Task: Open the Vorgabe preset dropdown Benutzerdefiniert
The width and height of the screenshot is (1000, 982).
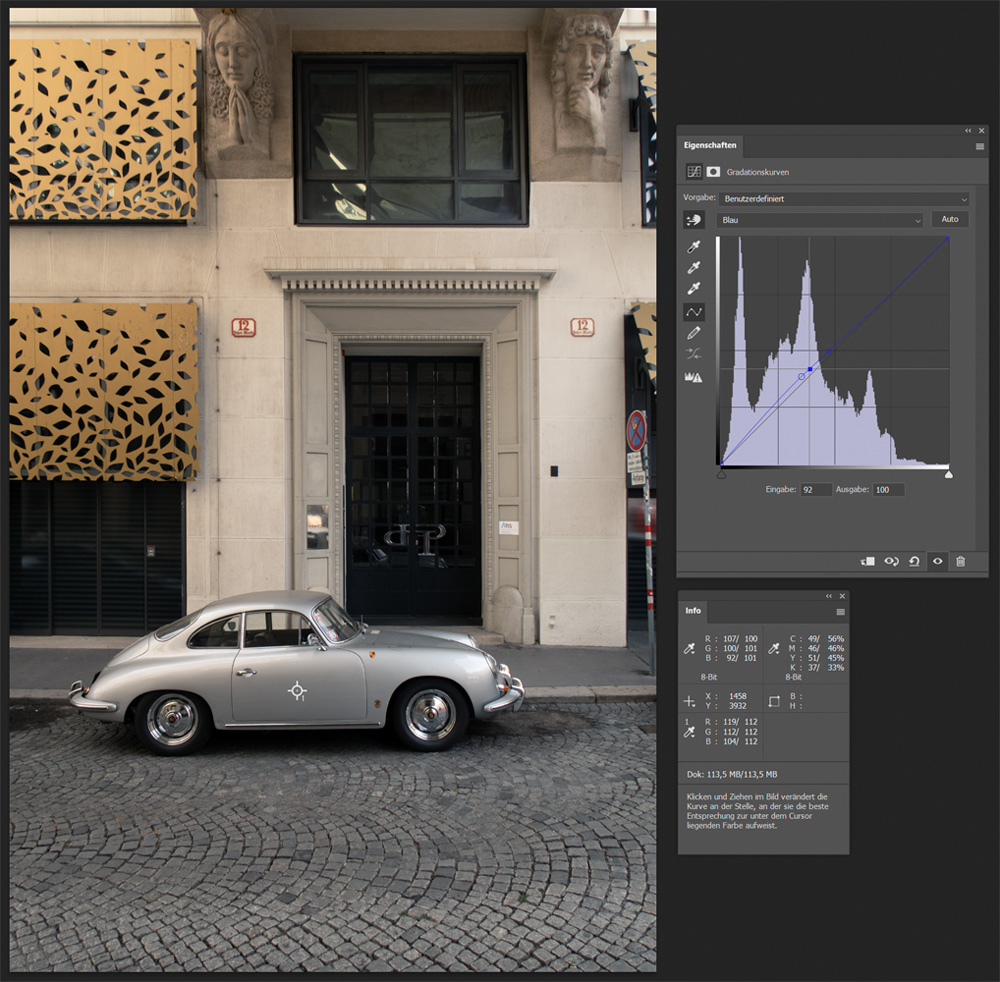Action: coord(844,199)
